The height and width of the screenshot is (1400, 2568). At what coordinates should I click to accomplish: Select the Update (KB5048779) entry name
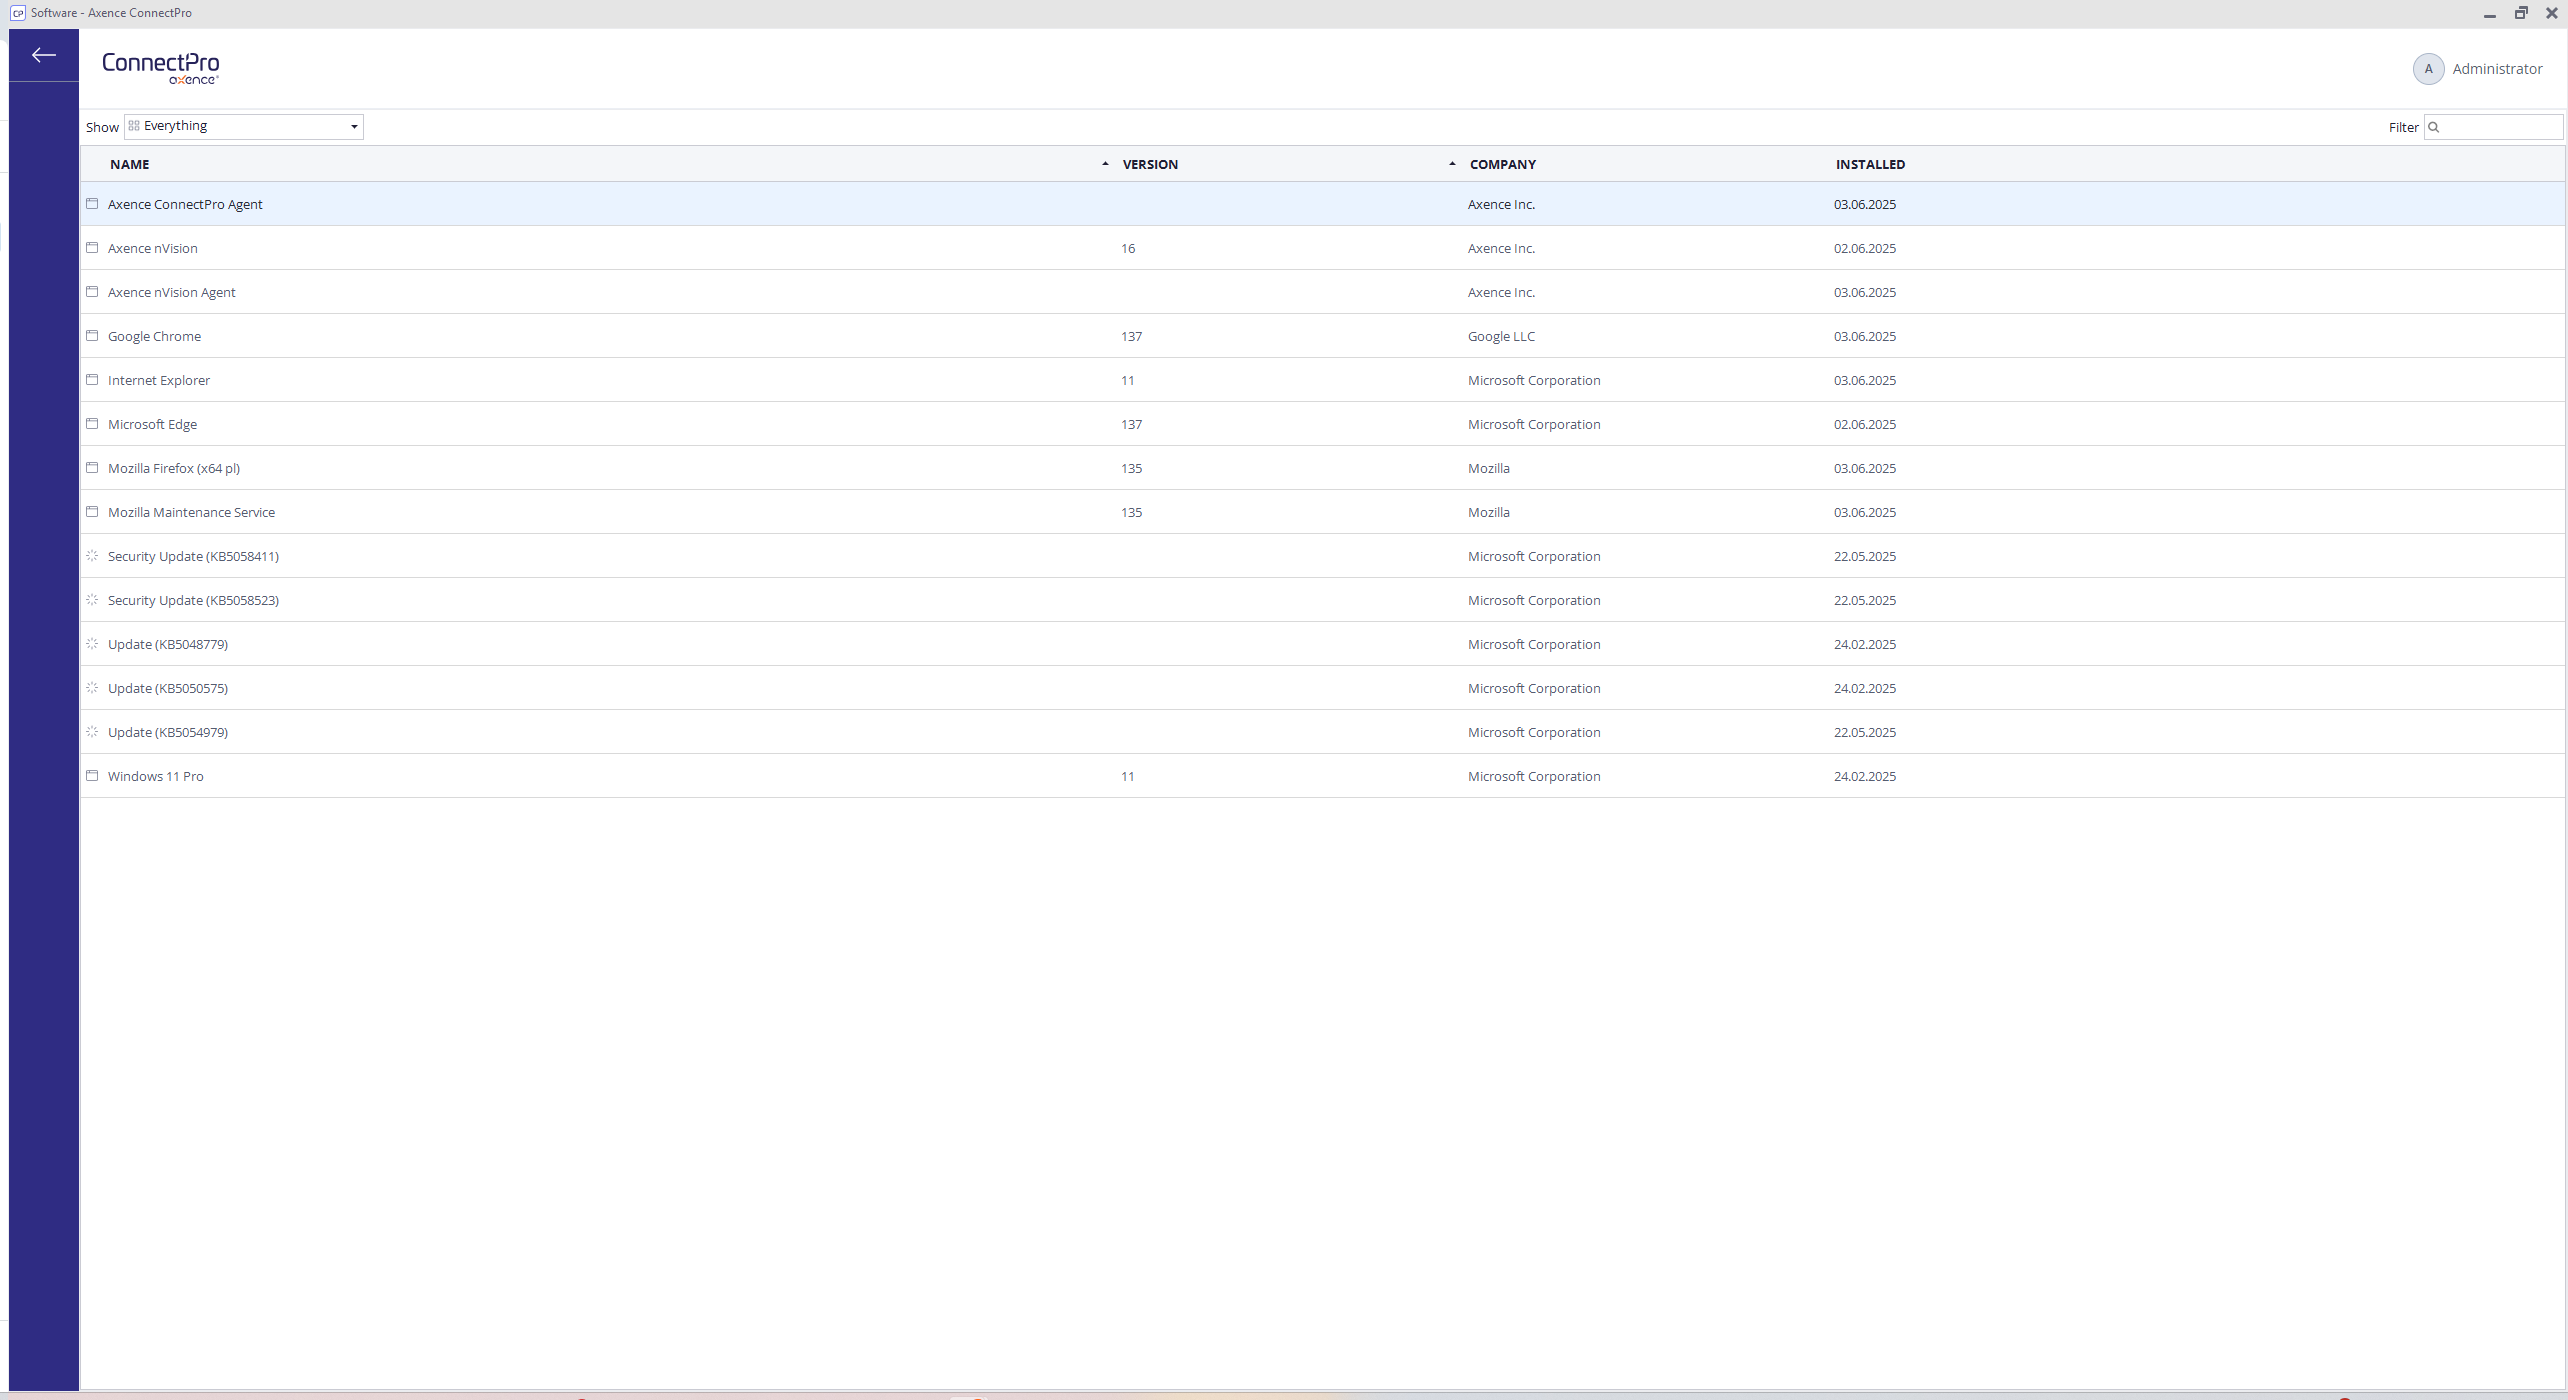click(168, 644)
